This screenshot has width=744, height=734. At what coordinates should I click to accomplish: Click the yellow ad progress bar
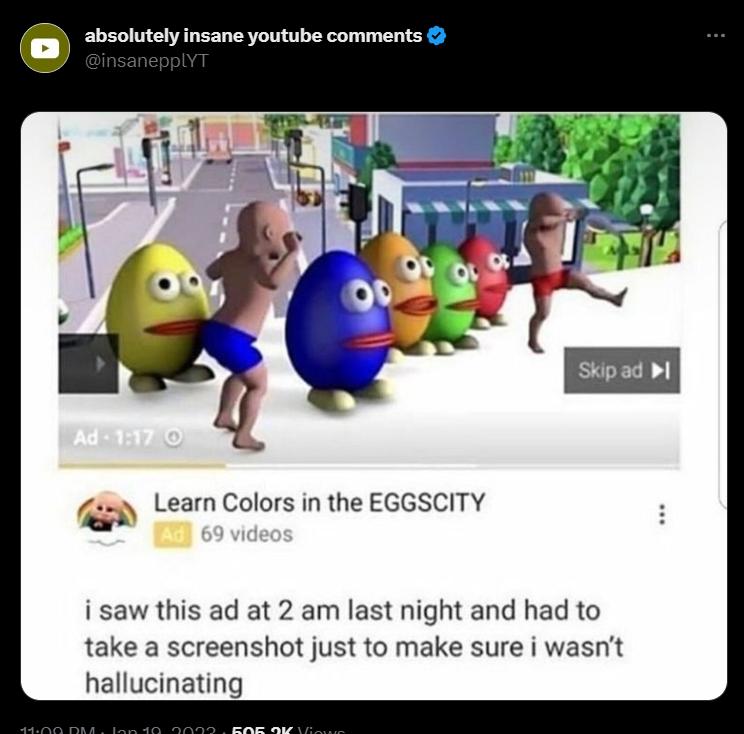pyautogui.click(x=141, y=466)
